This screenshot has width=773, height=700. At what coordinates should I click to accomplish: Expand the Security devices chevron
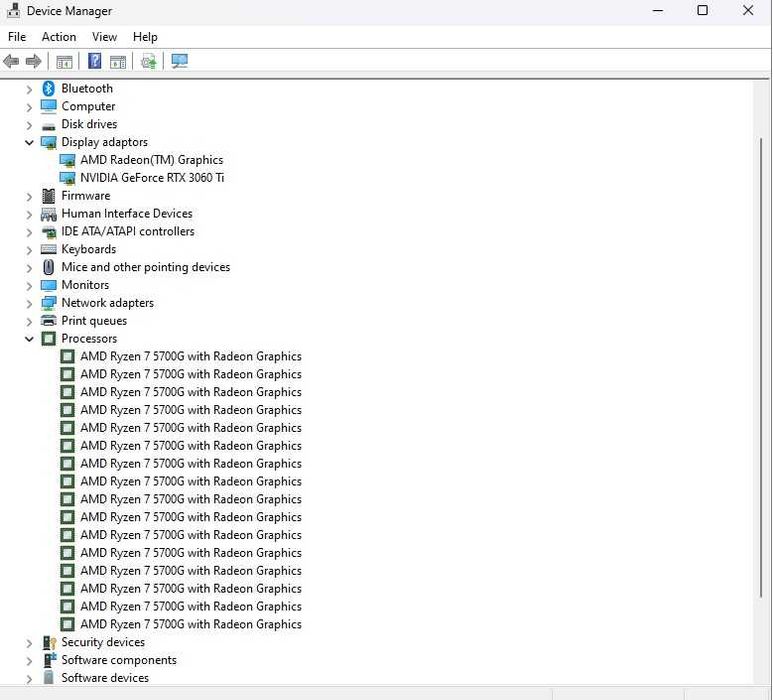pyautogui.click(x=29, y=643)
